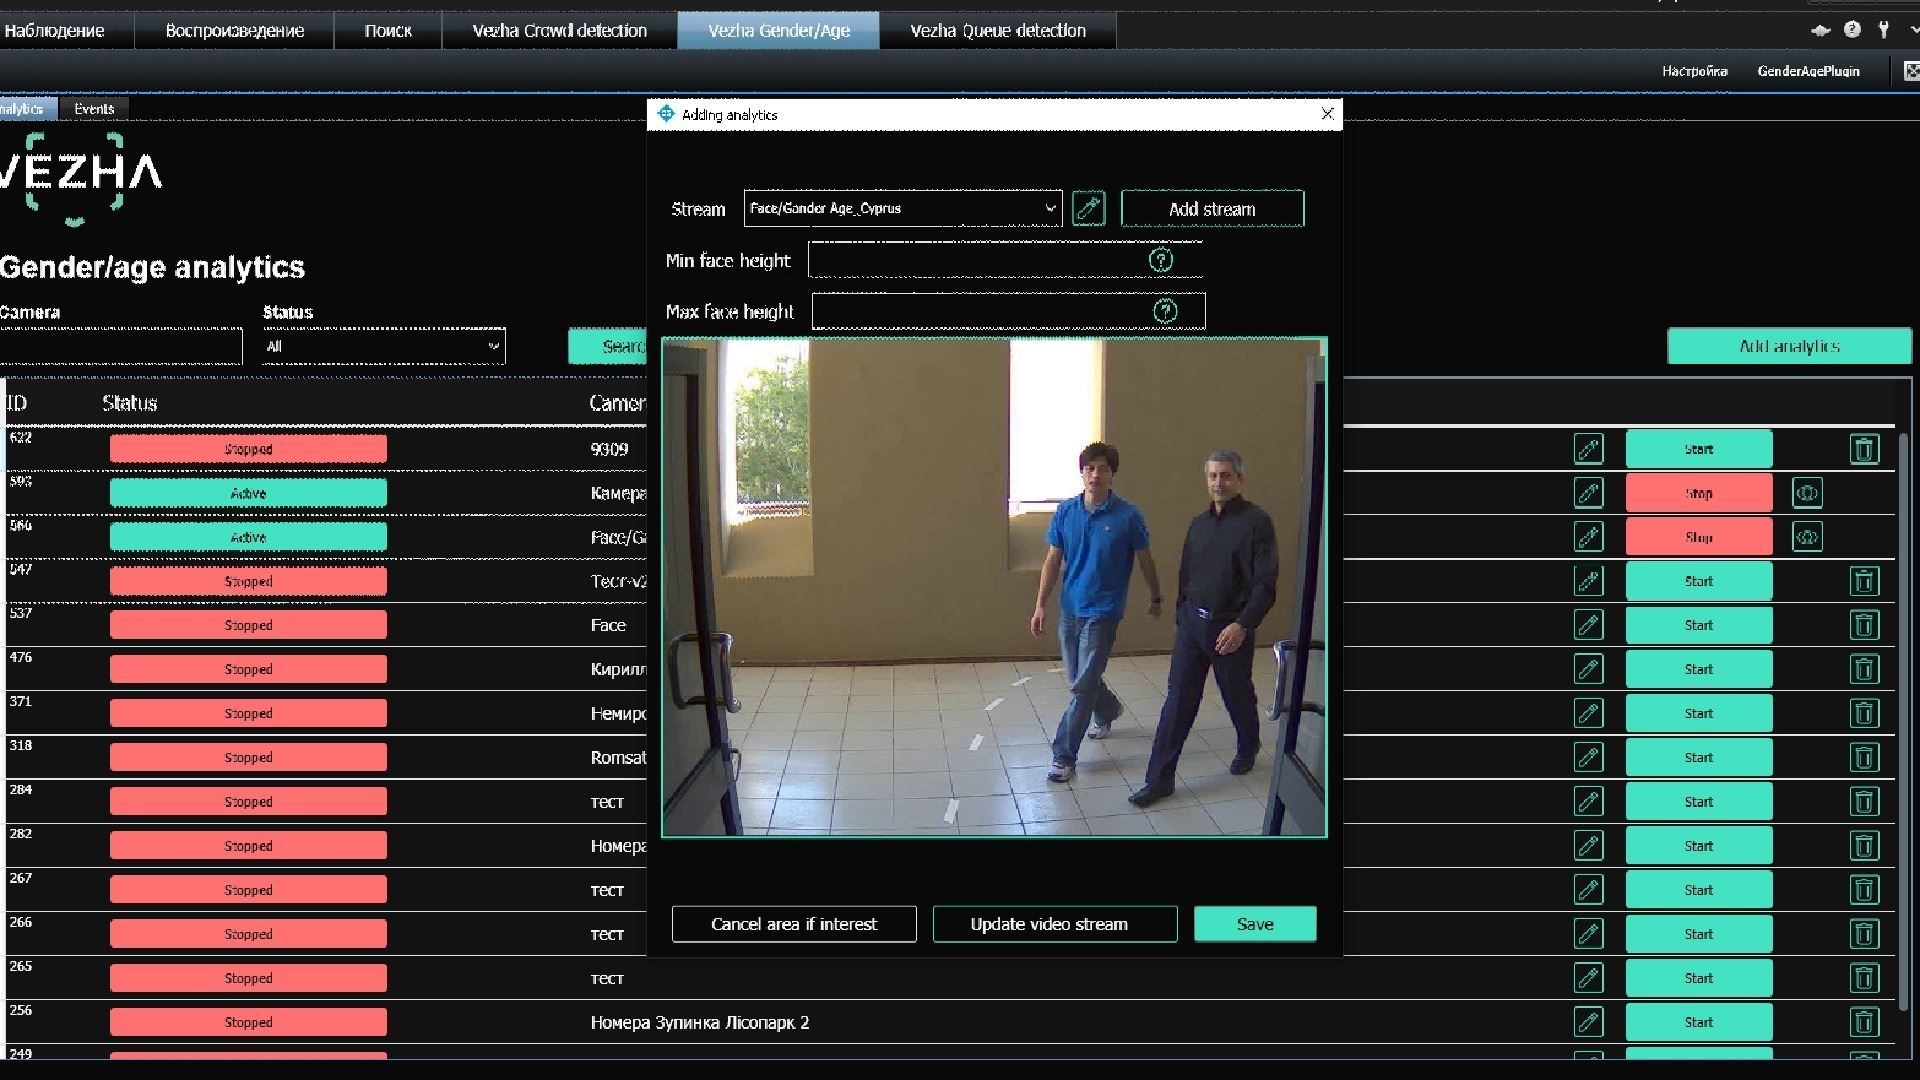Select the Vezha Gender/Age tab

pyautogui.click(x=779, y=31)
